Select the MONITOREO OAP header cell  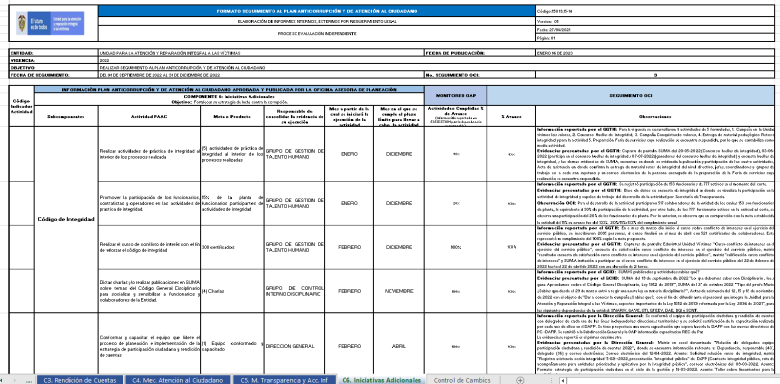point(455,95)
